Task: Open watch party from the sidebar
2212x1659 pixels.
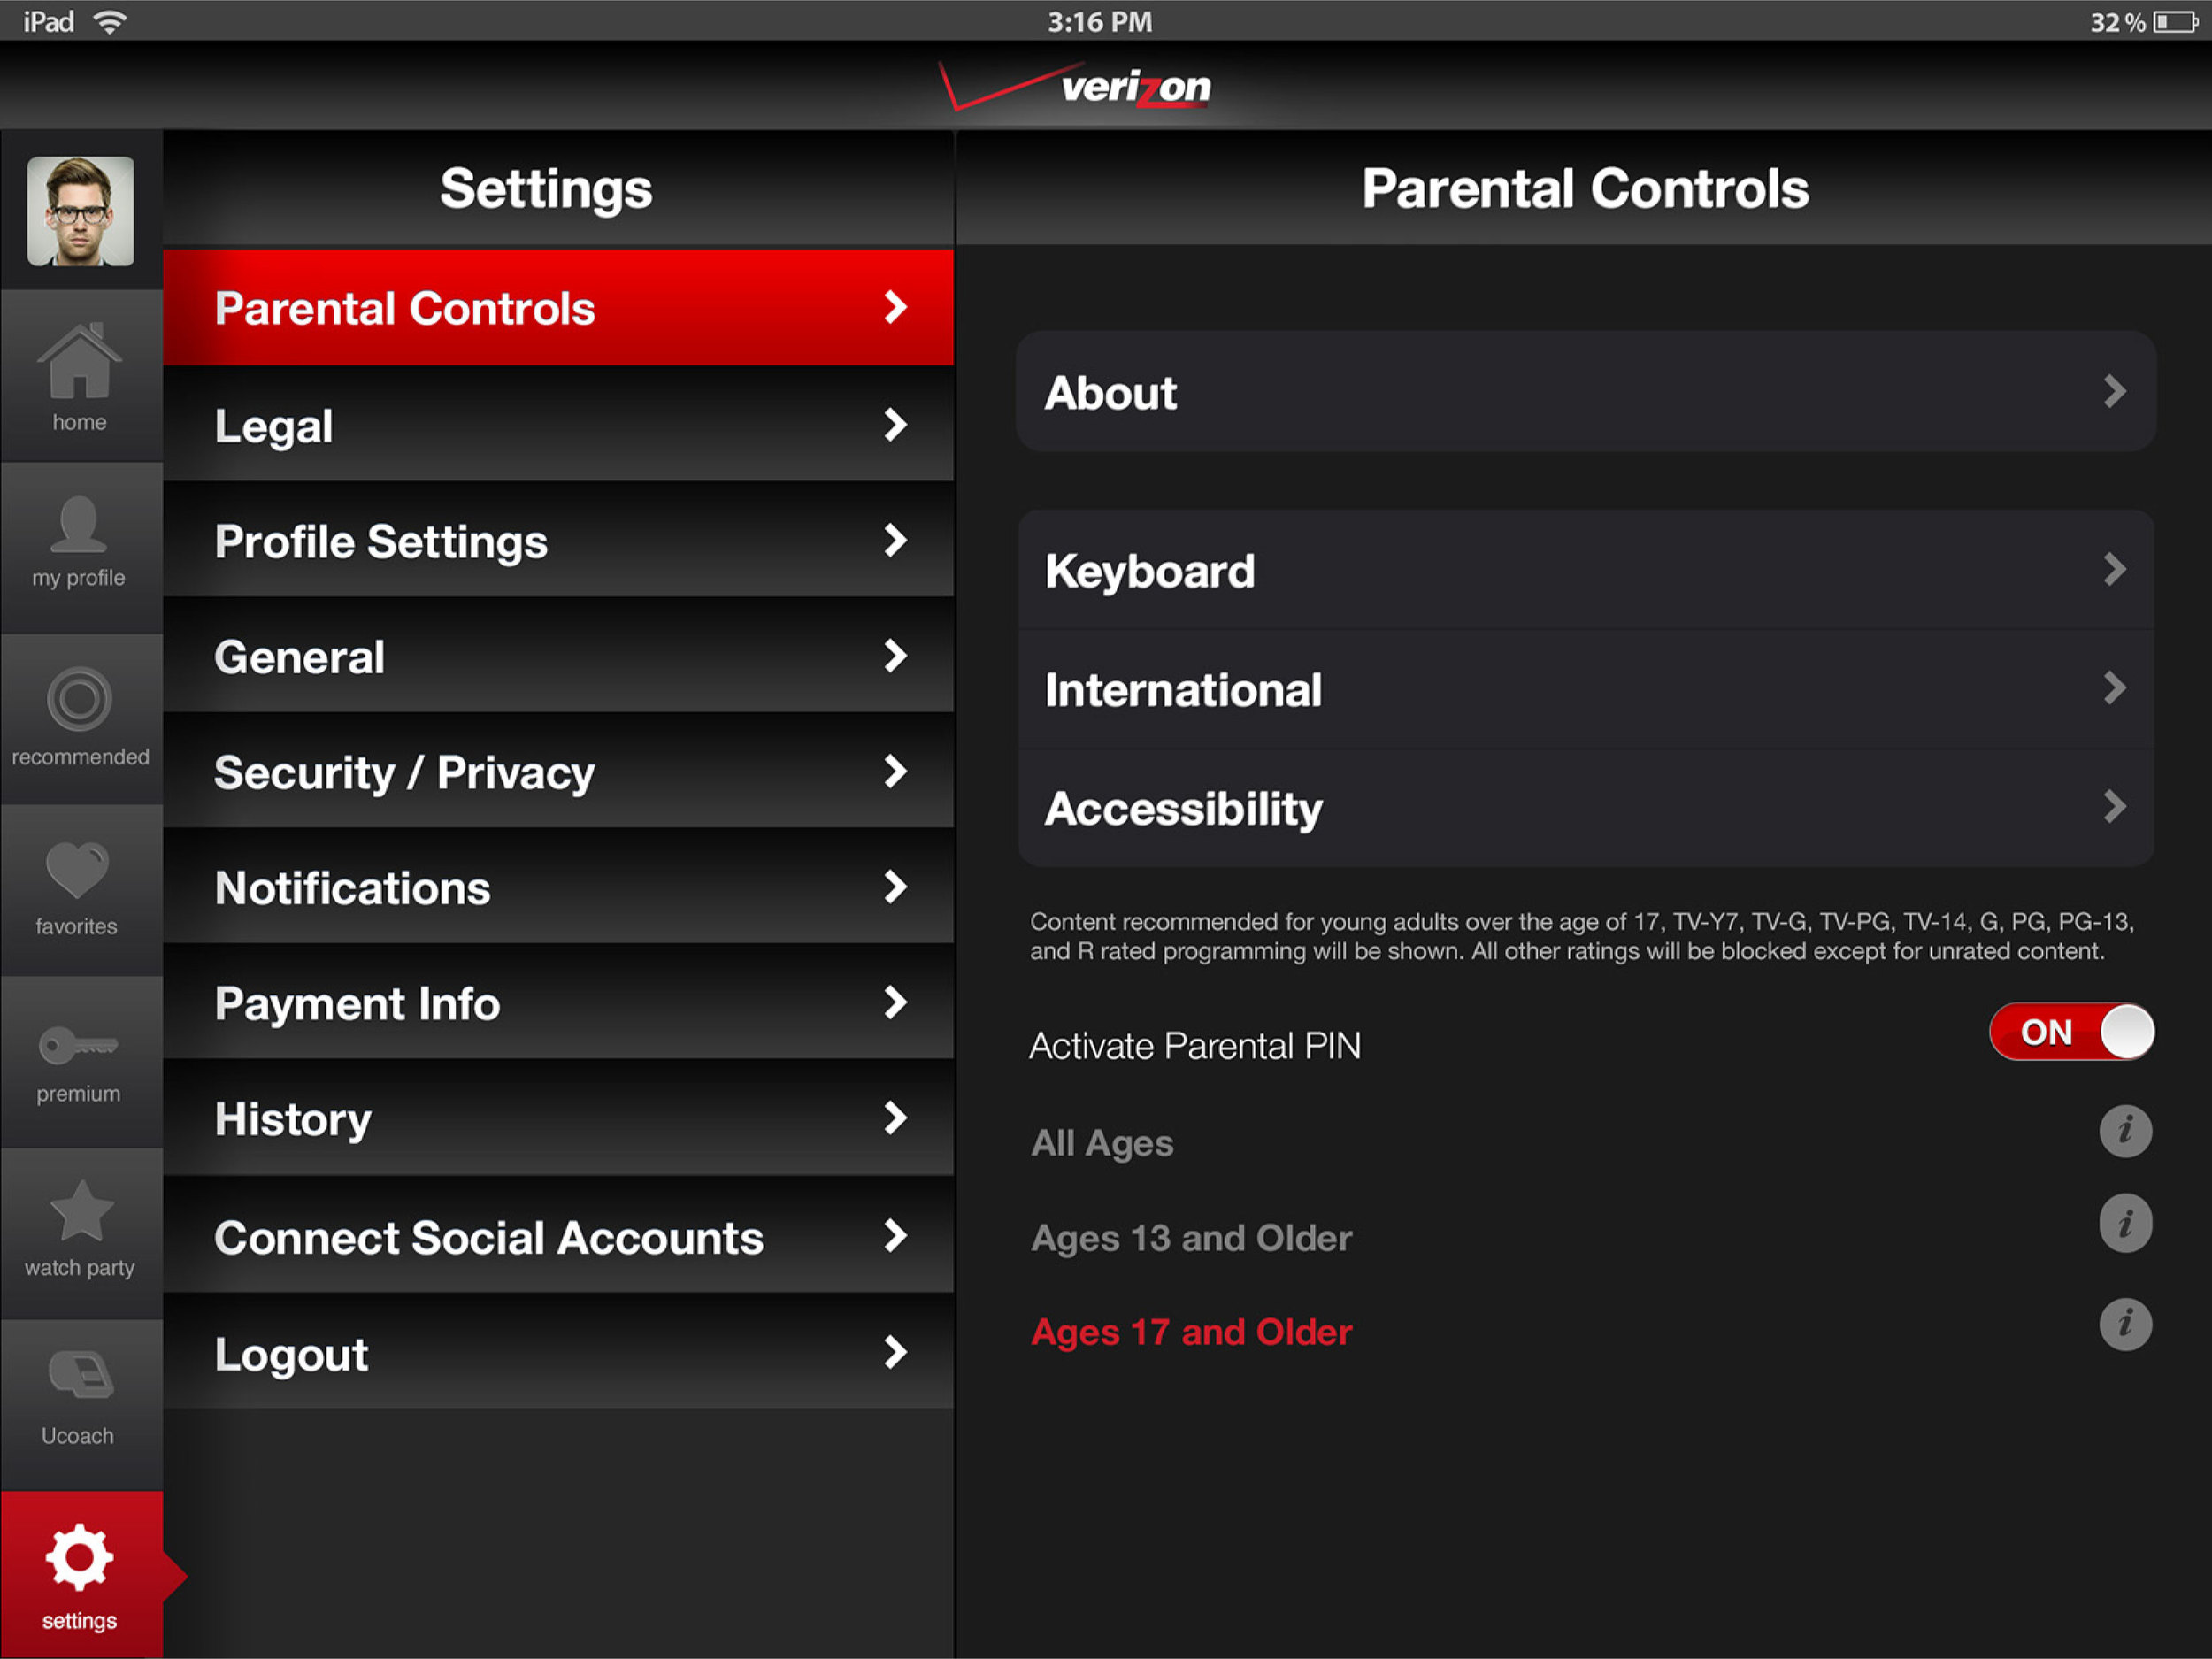Action: point(79,1222)
